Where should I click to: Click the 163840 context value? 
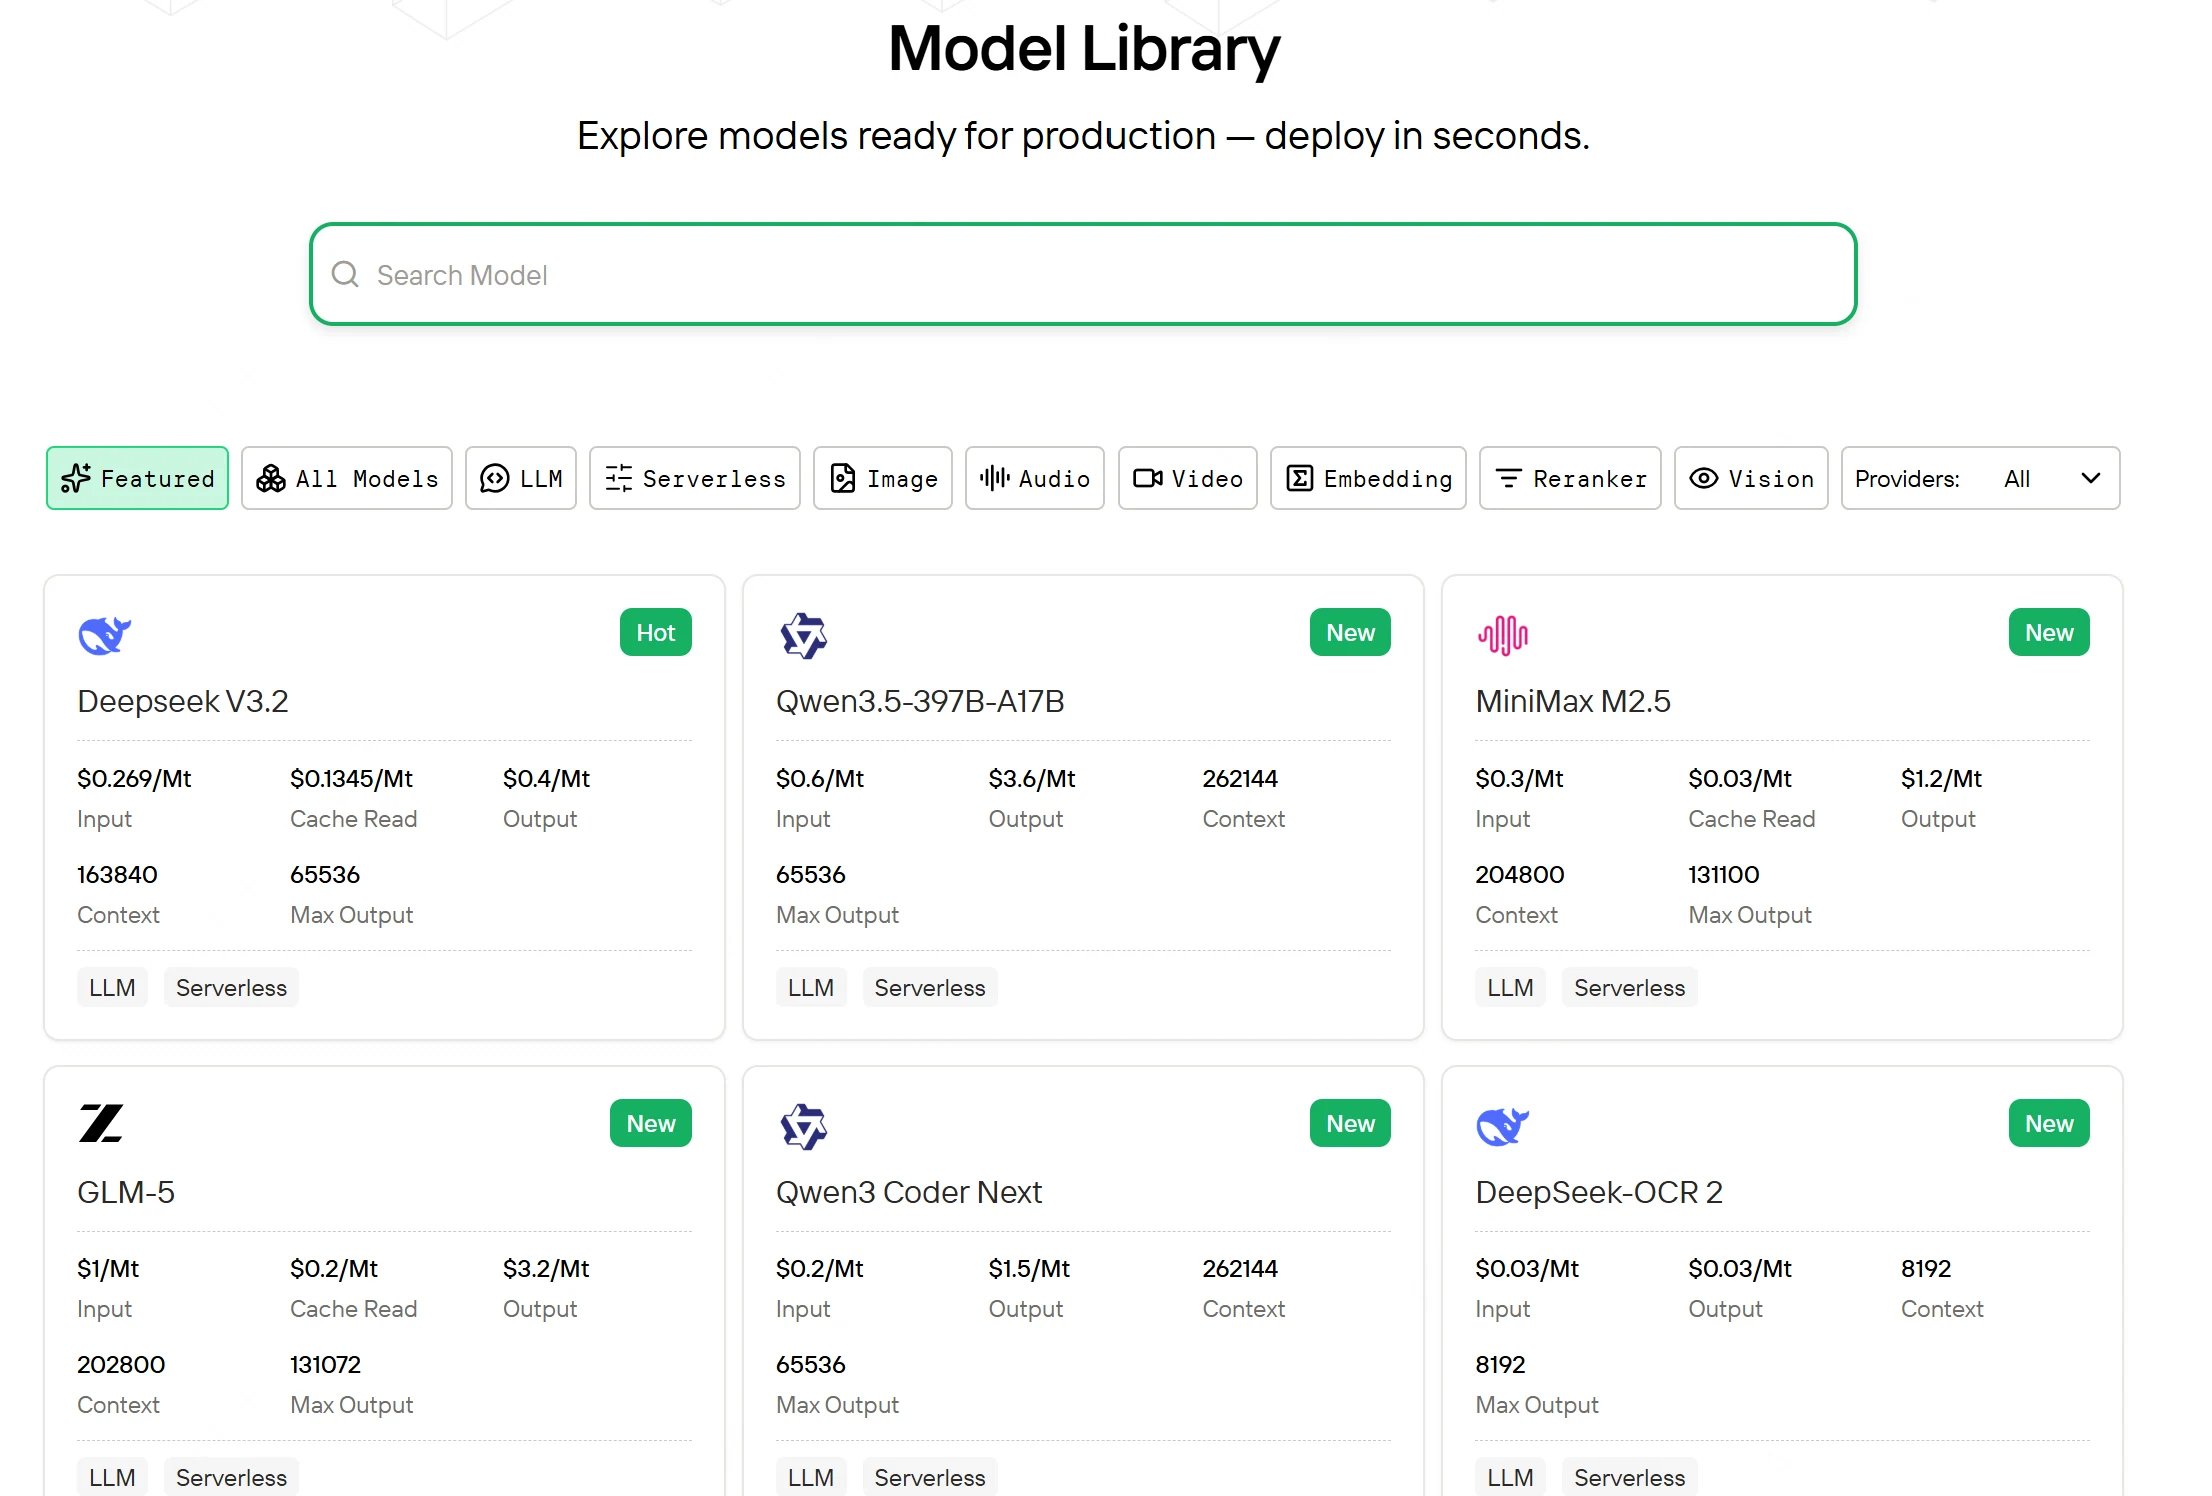click(x=117, y=874)
